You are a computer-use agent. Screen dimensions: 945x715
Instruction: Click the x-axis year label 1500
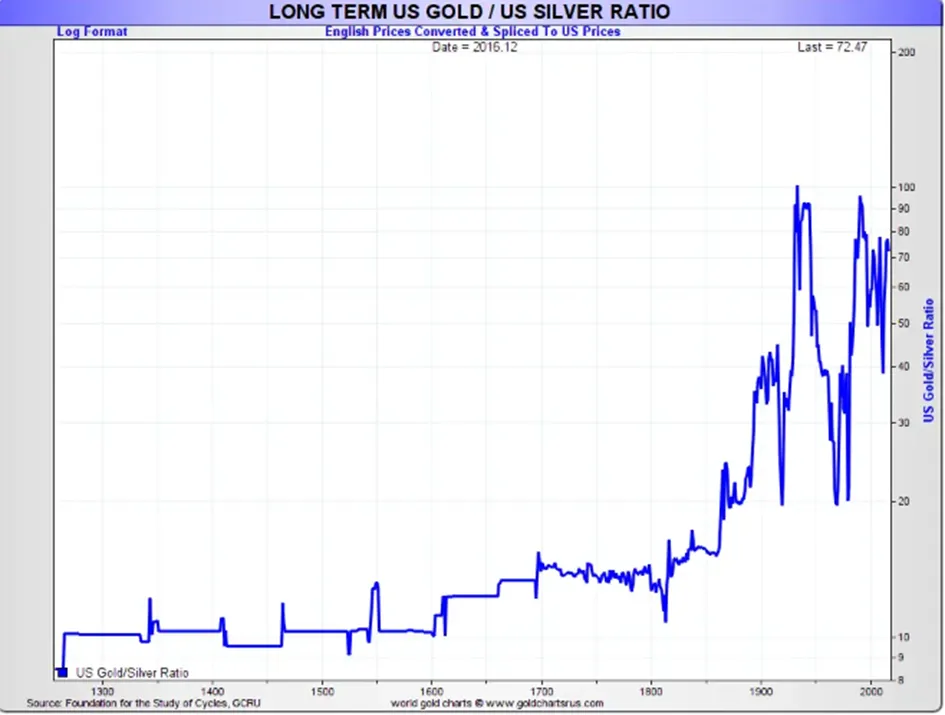click(x=322, y=691)
